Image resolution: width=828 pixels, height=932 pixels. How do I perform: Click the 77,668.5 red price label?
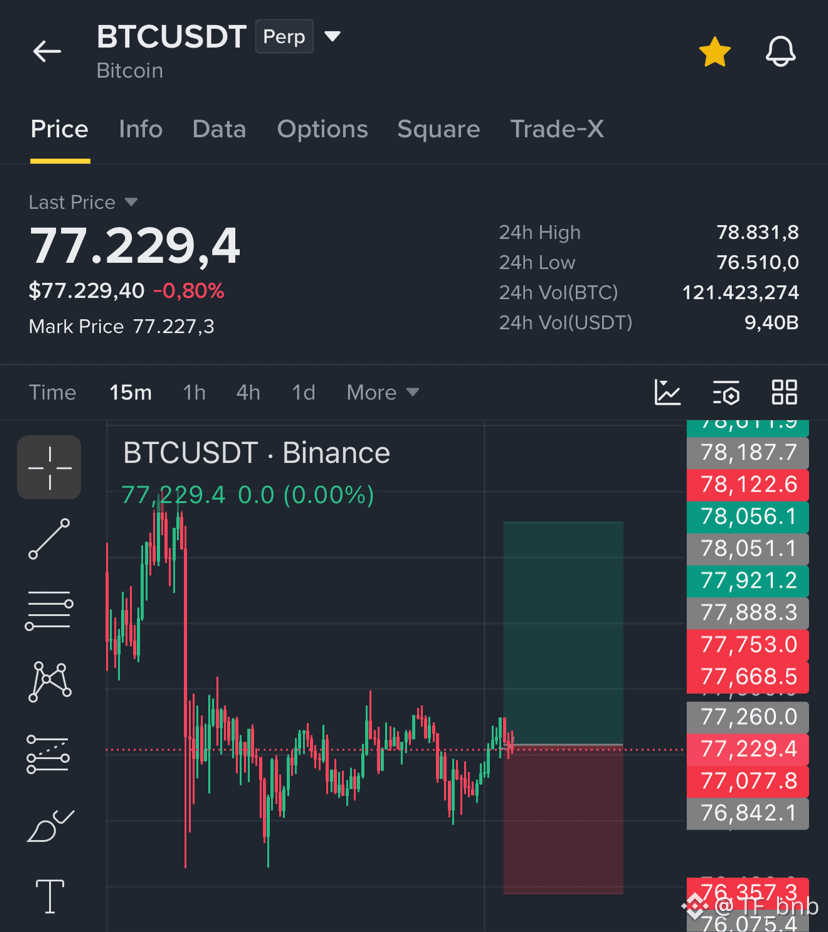click(748, 677)
